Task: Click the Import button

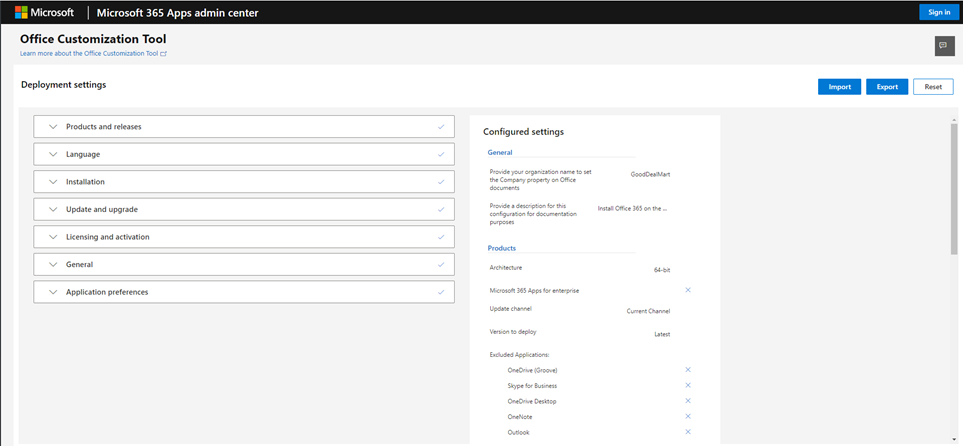Action: click(x=840, y=87)
